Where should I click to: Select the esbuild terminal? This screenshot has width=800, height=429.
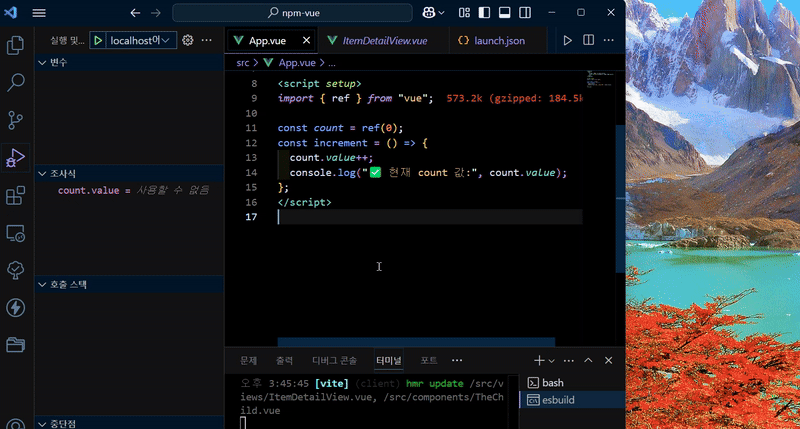[x=572, y=400]
